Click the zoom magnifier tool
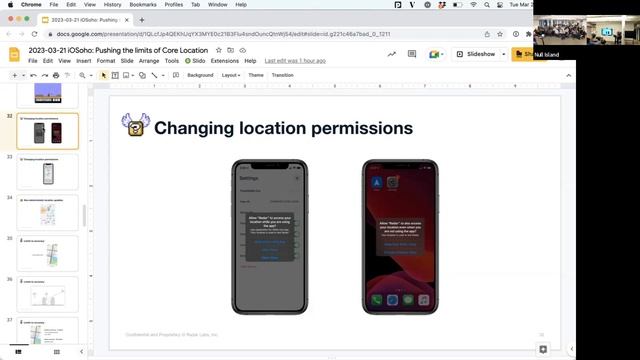The height and width of the screenshot is (360, 640). tap(82, 75)
